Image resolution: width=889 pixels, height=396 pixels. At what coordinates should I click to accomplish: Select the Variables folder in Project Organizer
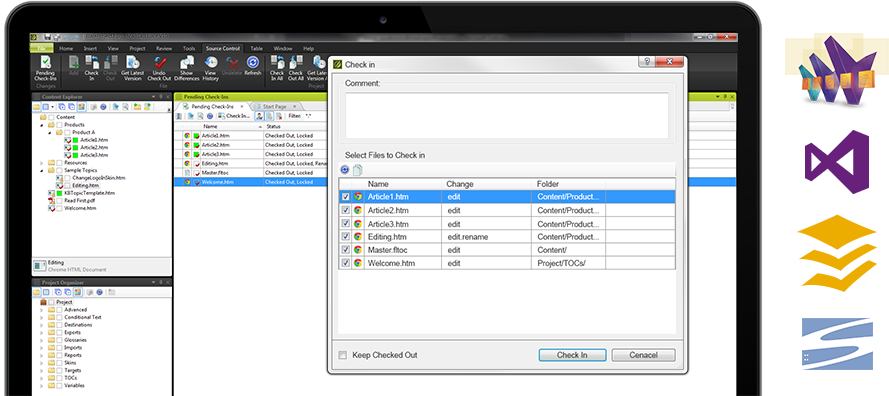coord(75,385)
